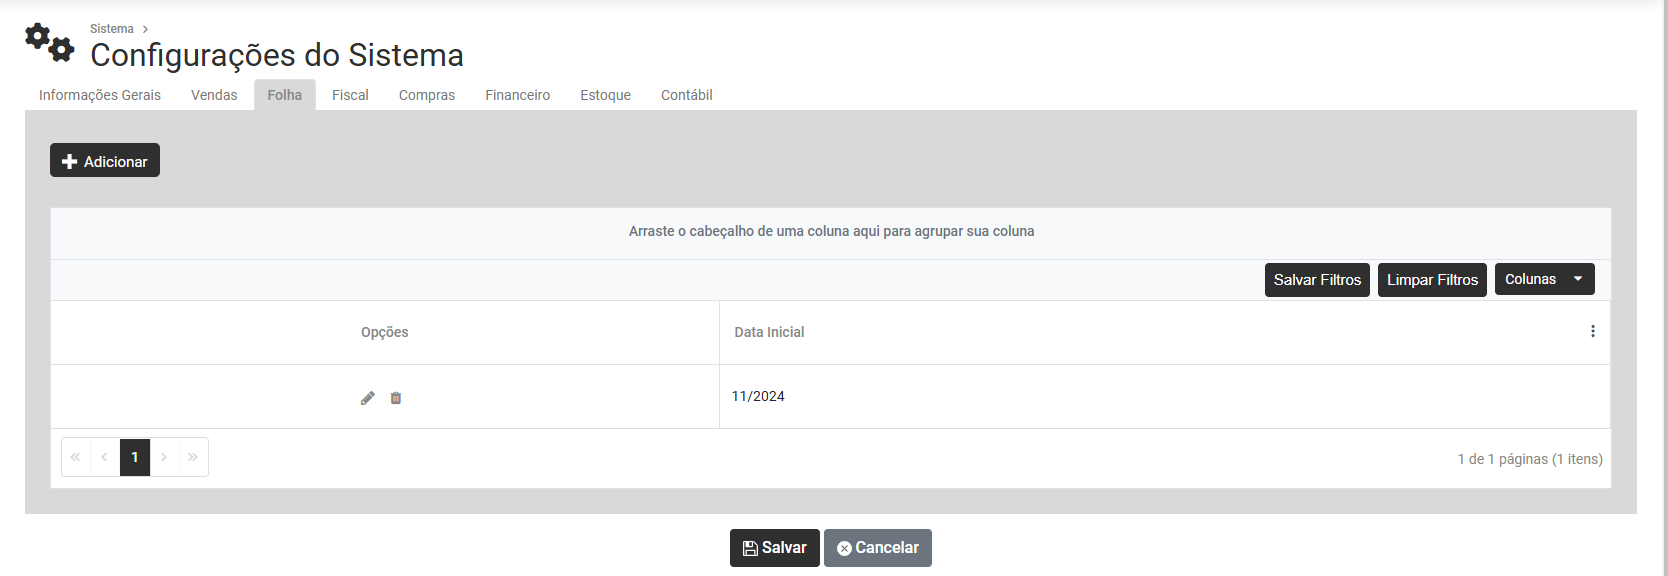Click the Sistema breadcrumb link
This screenshot has width=1668, height=576.
(112, 29)
